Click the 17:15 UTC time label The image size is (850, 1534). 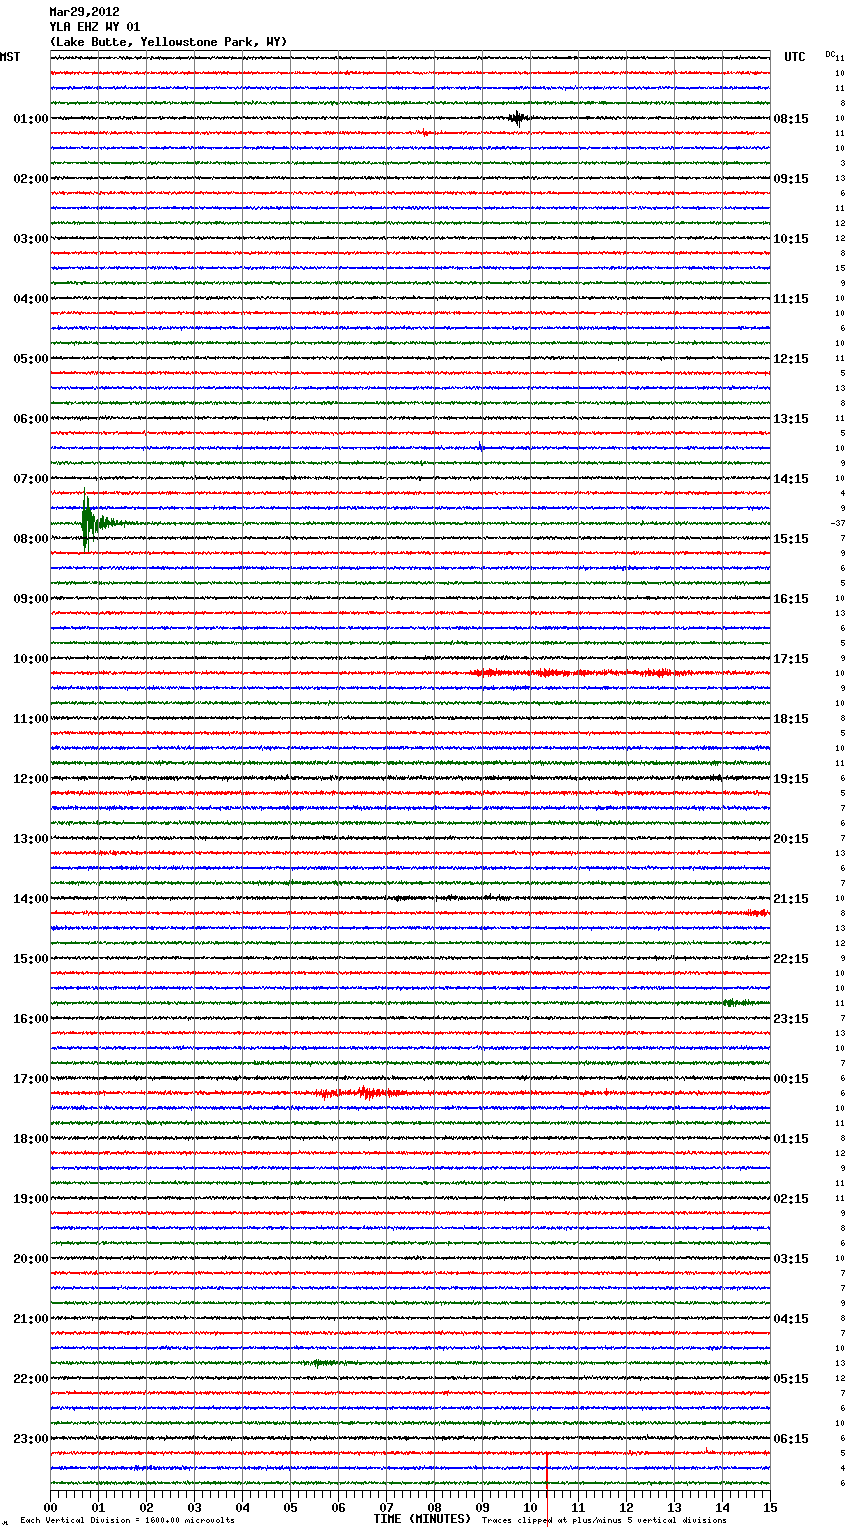(x=791, y=659)
